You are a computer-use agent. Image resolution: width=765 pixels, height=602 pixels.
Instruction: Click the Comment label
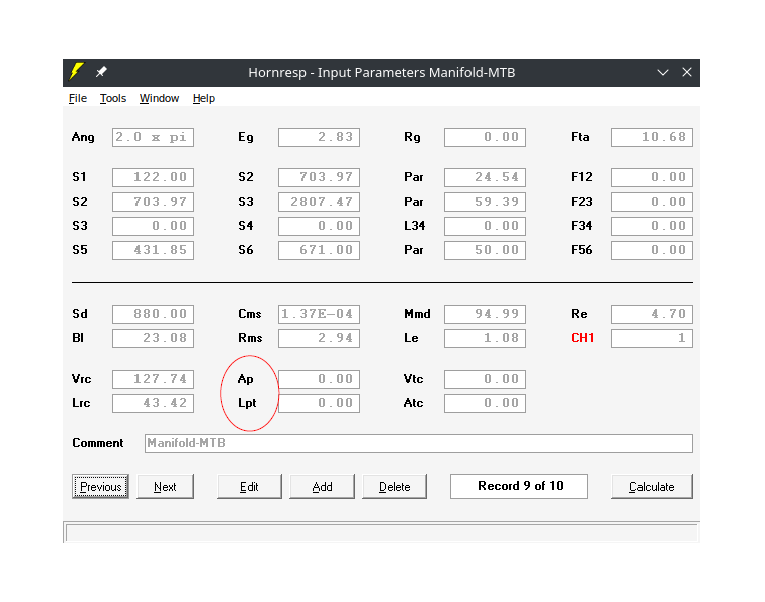click(x=98, y=443)
